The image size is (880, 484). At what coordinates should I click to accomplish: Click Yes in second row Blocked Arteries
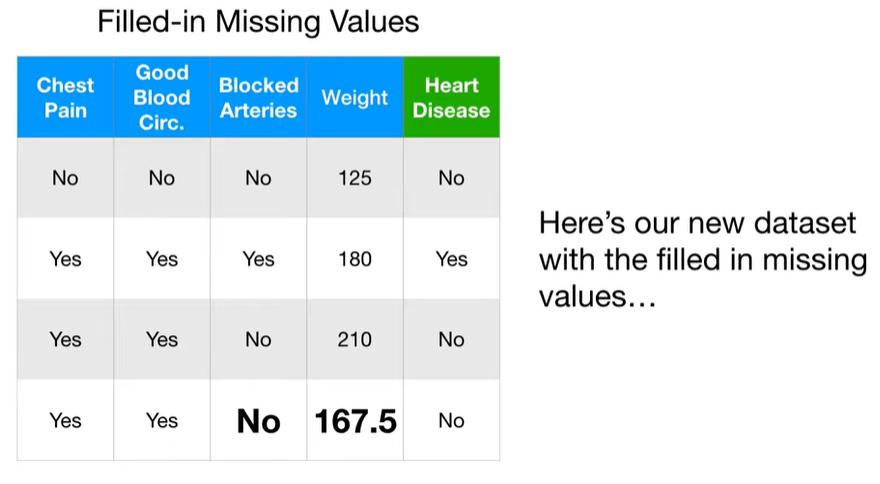click(x=259, y=259)
